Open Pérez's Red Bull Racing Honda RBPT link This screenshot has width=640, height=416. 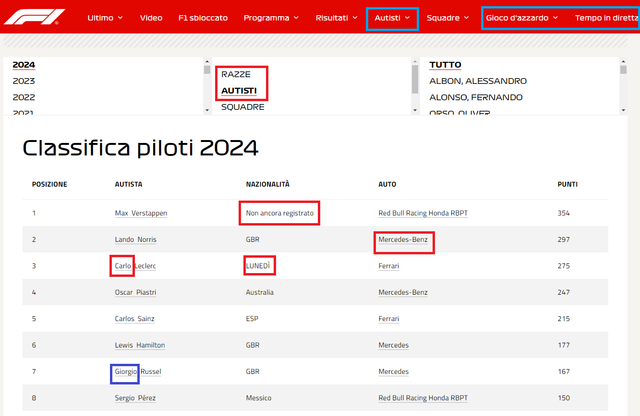tap(423, 398)
